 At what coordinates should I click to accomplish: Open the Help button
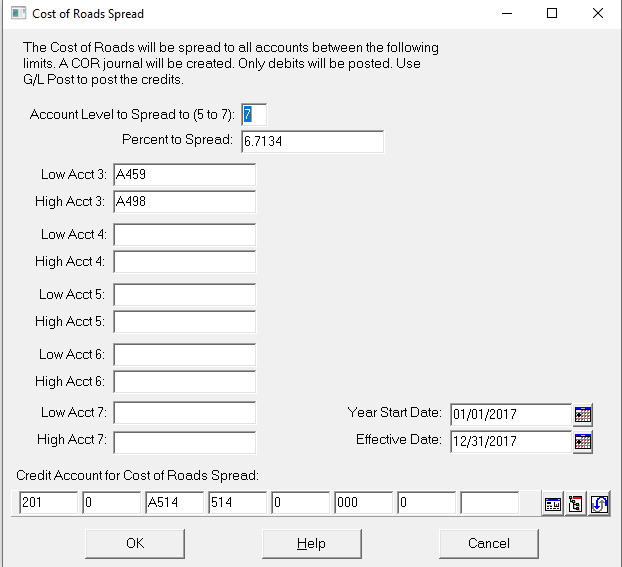pyautogui.click(x=311, y=543)
